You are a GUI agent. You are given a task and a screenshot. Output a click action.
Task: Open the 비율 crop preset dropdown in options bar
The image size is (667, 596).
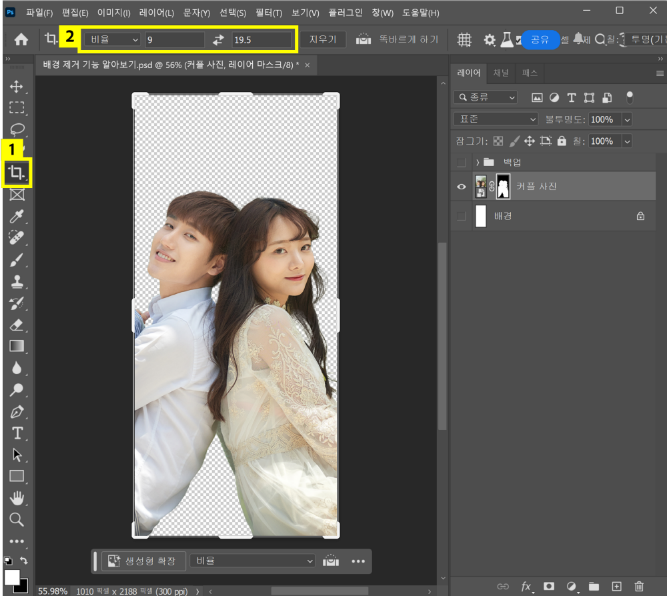point(112,40)
